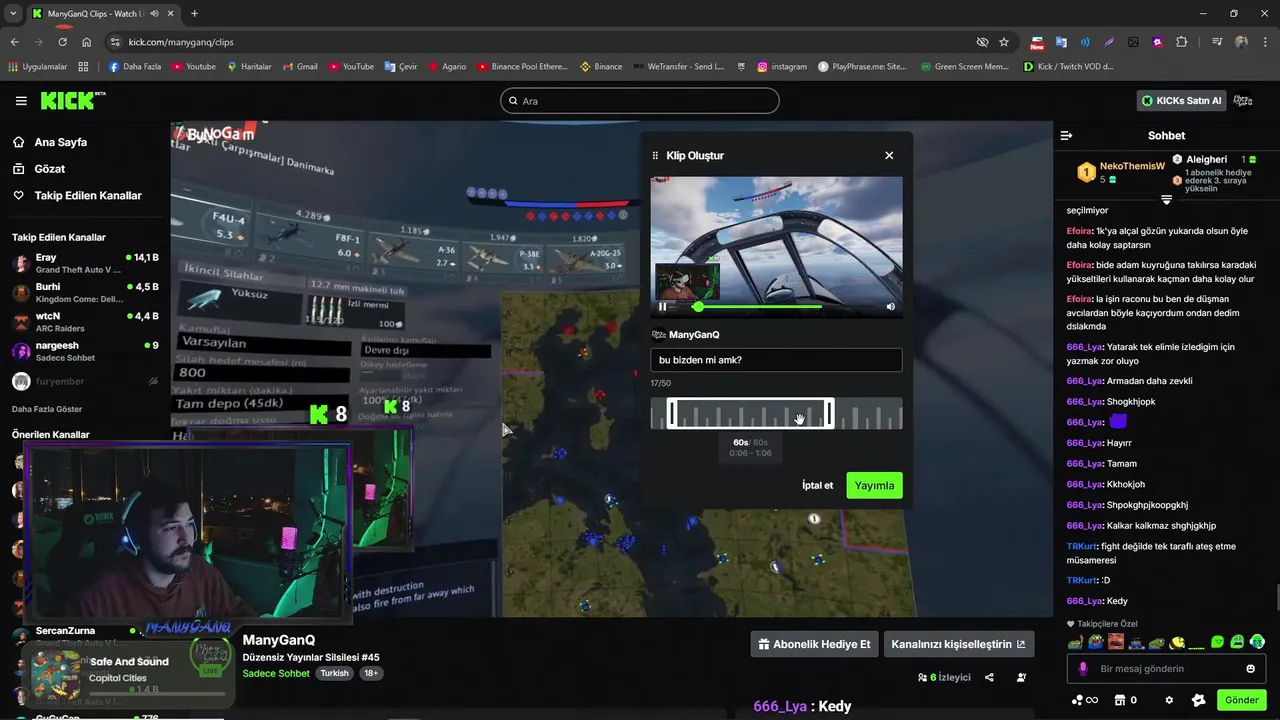Click the Gönder send button

tap(1241, 700)
